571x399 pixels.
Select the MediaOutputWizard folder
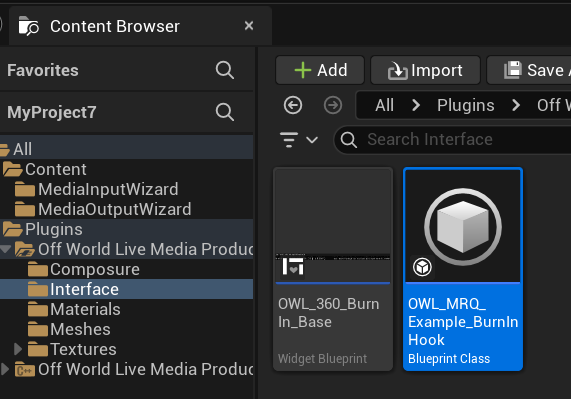pos(126,209)
